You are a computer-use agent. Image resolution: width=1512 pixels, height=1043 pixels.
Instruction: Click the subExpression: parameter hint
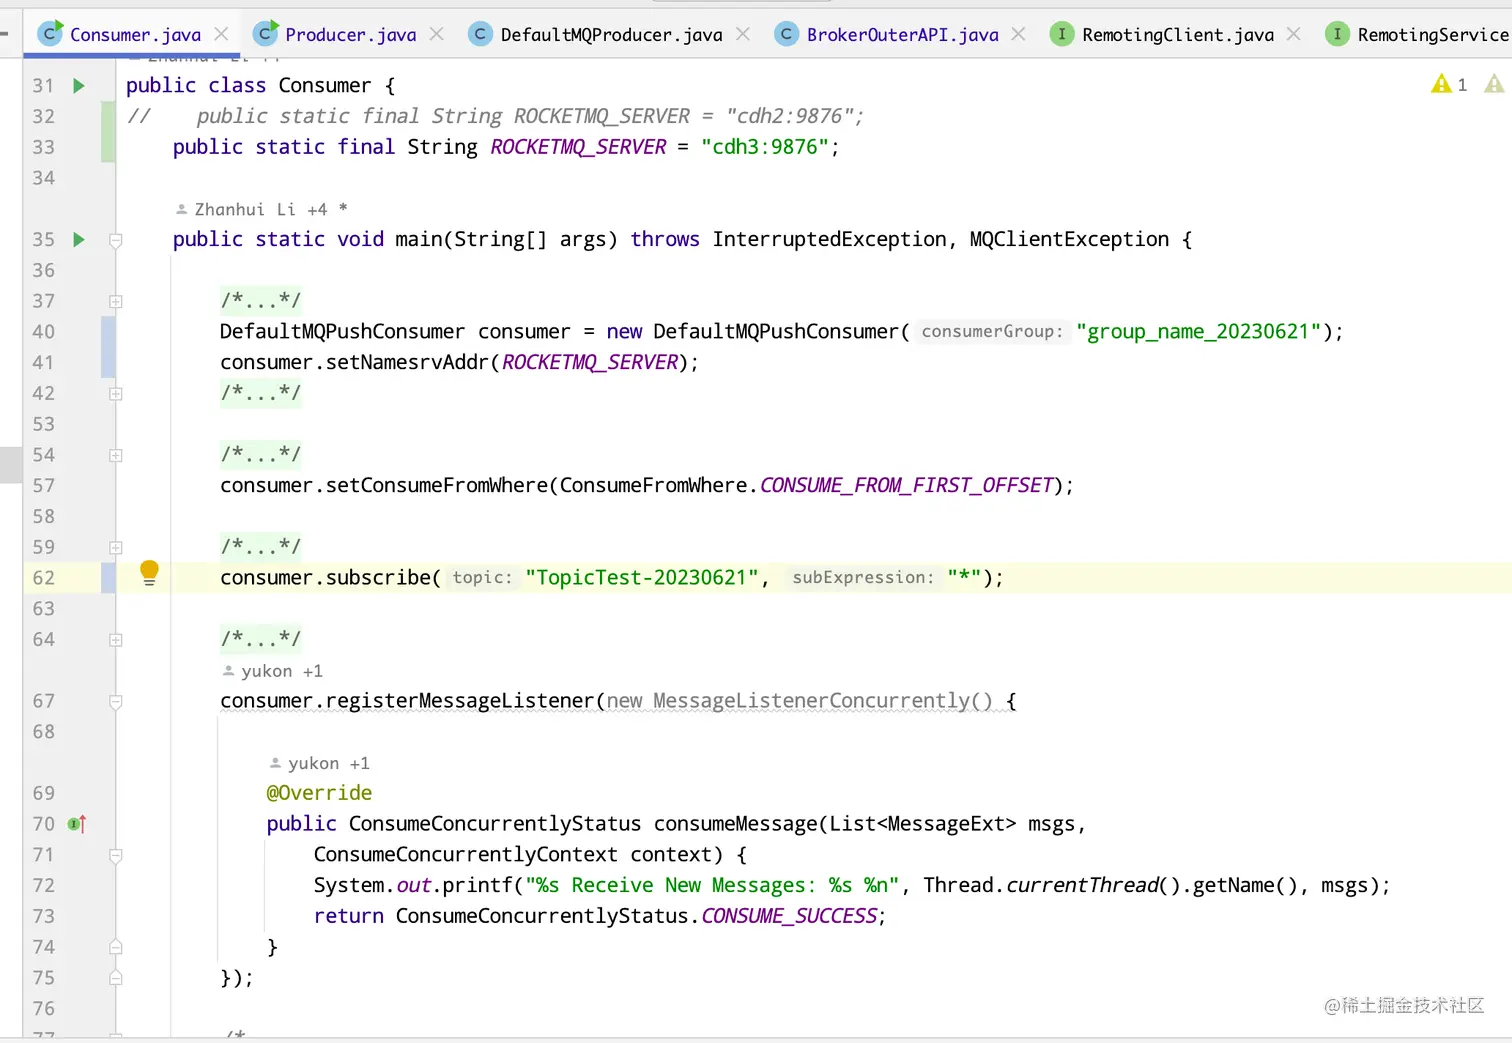[863, 578]
